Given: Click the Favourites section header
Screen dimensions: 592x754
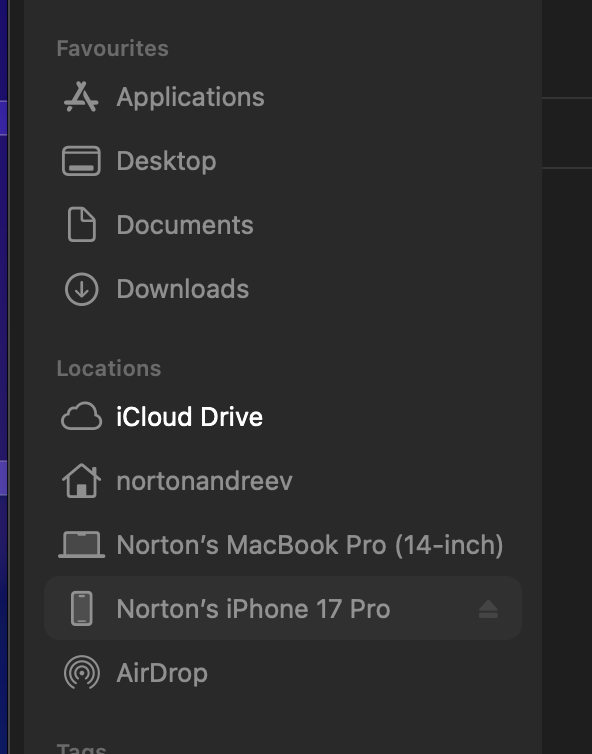Looking at the screenshot, I should [113, 49].
